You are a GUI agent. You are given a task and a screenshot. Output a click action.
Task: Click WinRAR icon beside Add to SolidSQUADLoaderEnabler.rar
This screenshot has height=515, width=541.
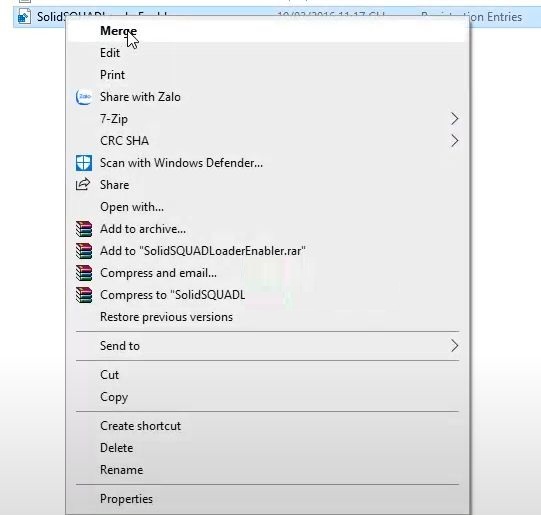pyautogui.click(x=84, y=251)
